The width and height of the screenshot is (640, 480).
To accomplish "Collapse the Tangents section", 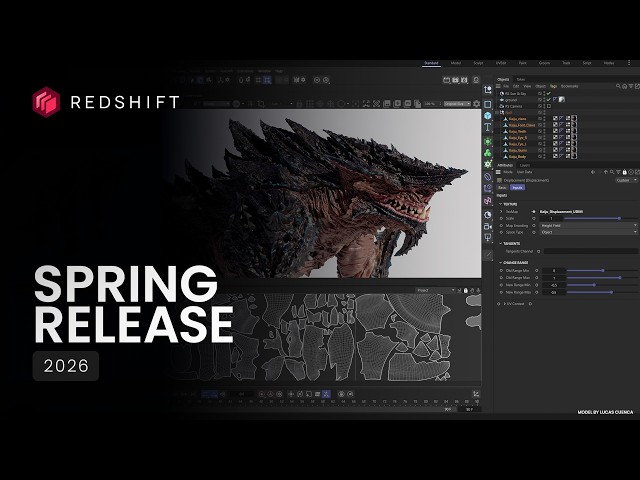I will pyautogui.click(x=501, y=243).
